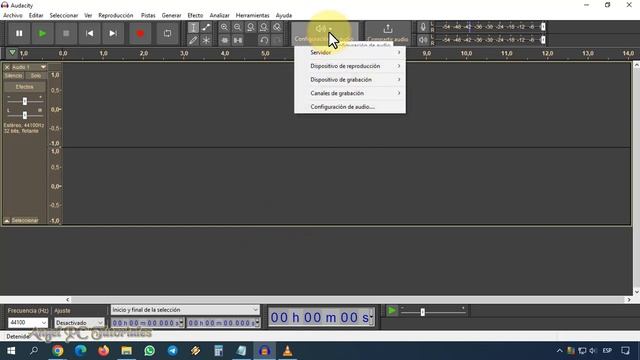This screenshot has width=640, height=360.
Task: Select the Envelope tool
Action: coord(206,27)
